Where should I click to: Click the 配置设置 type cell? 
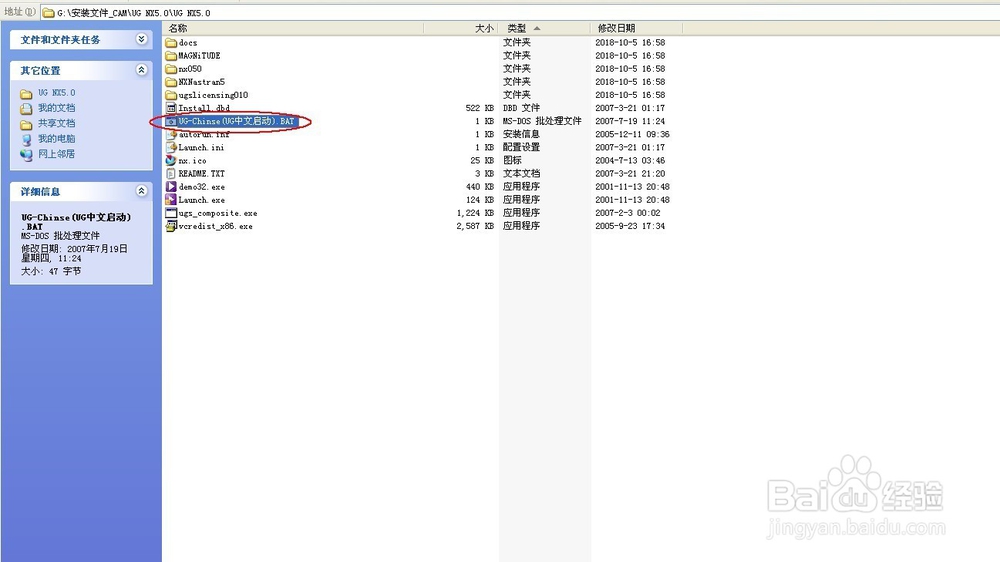[x=521, y=147]
